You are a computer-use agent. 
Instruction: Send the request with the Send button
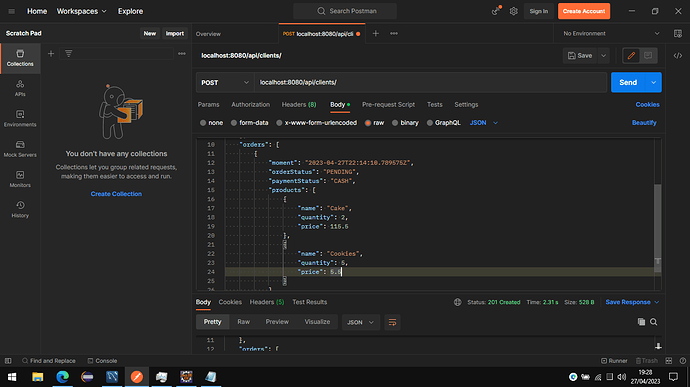[628, 82]
